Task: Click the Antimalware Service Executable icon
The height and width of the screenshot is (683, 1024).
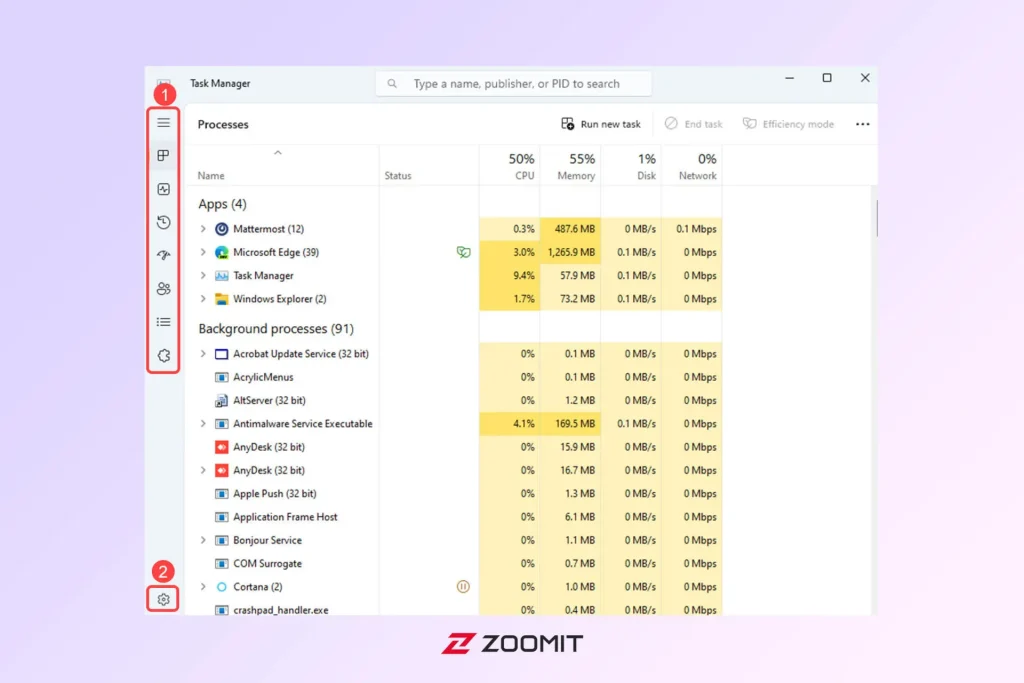Action: coord(221,424)
